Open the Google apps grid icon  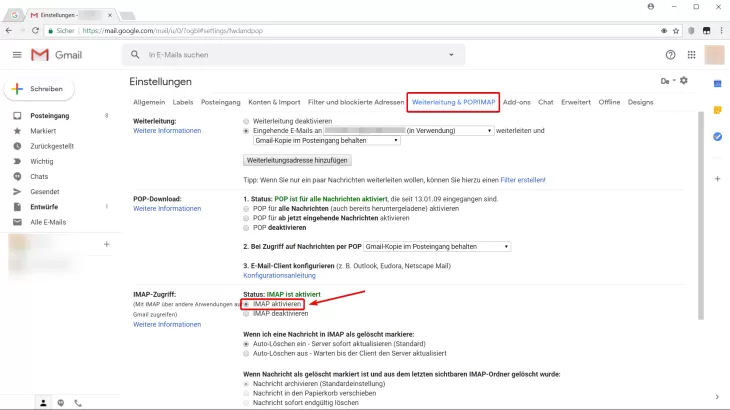[693, 54]
